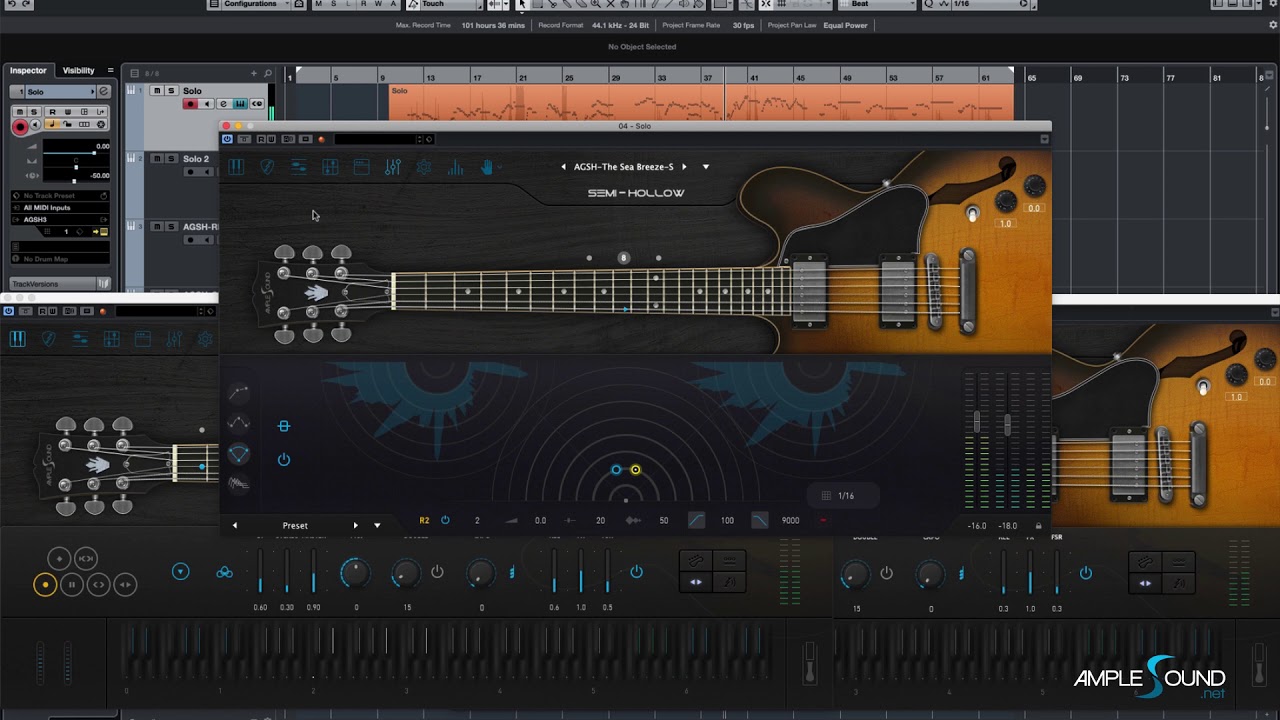The height and width of the screenshot is (720, 1280).
Task: Click the high-cut filter curve icon next to 9000
Action: pos(760,520)
